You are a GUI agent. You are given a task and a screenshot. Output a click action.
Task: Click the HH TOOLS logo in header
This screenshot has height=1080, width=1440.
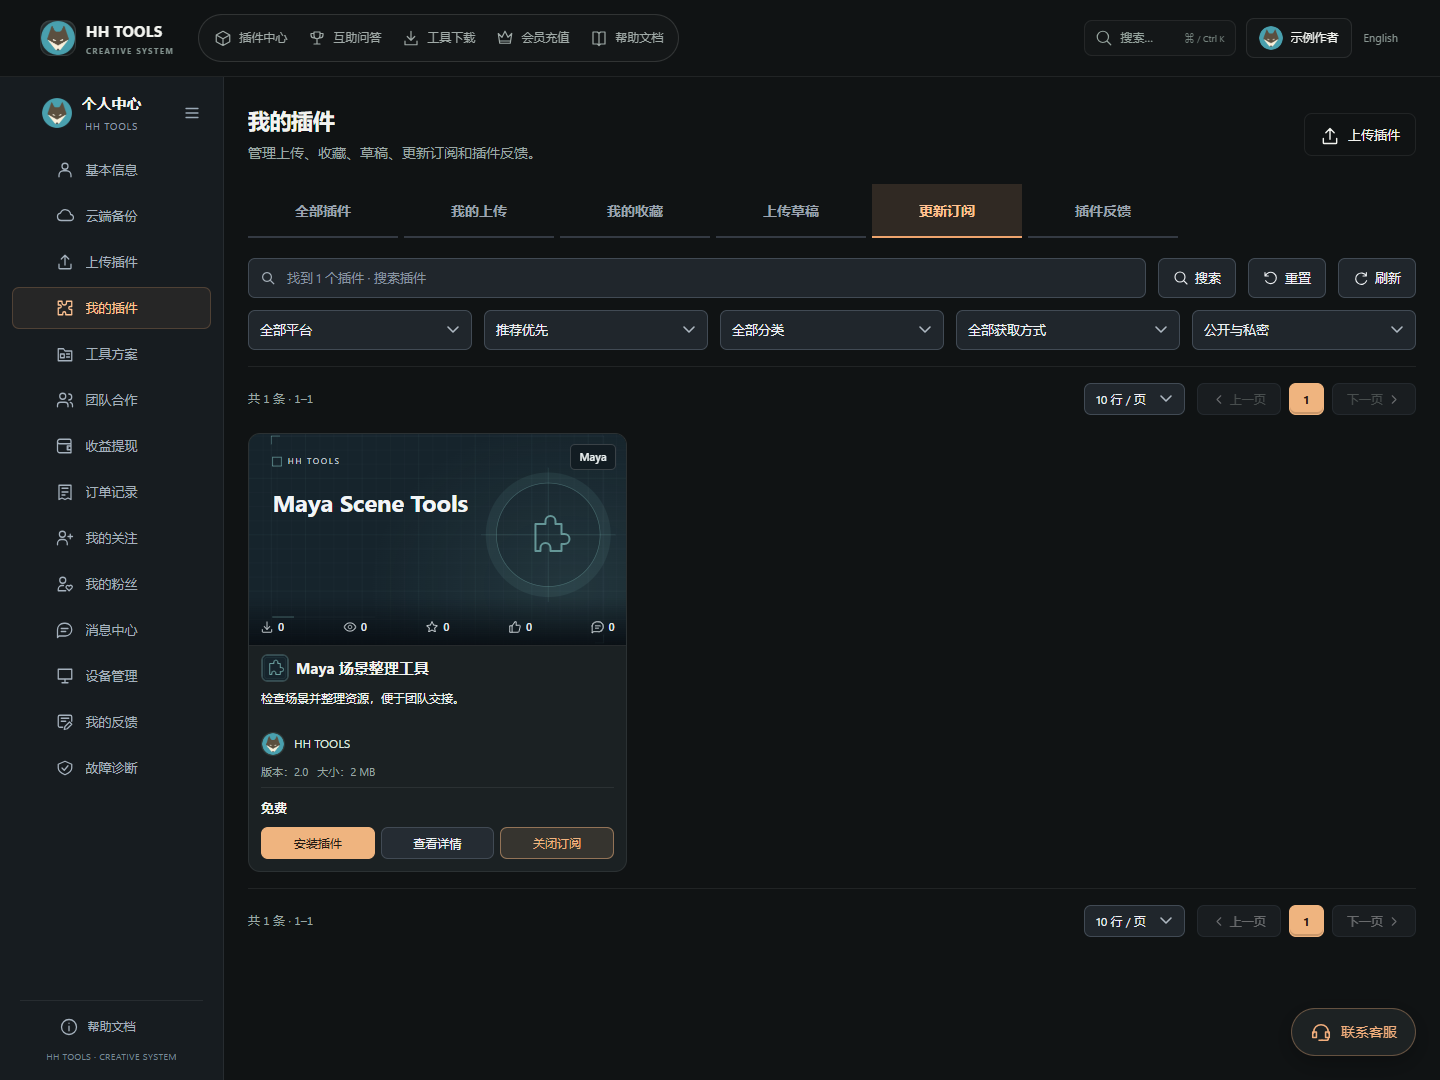(107, 38)
